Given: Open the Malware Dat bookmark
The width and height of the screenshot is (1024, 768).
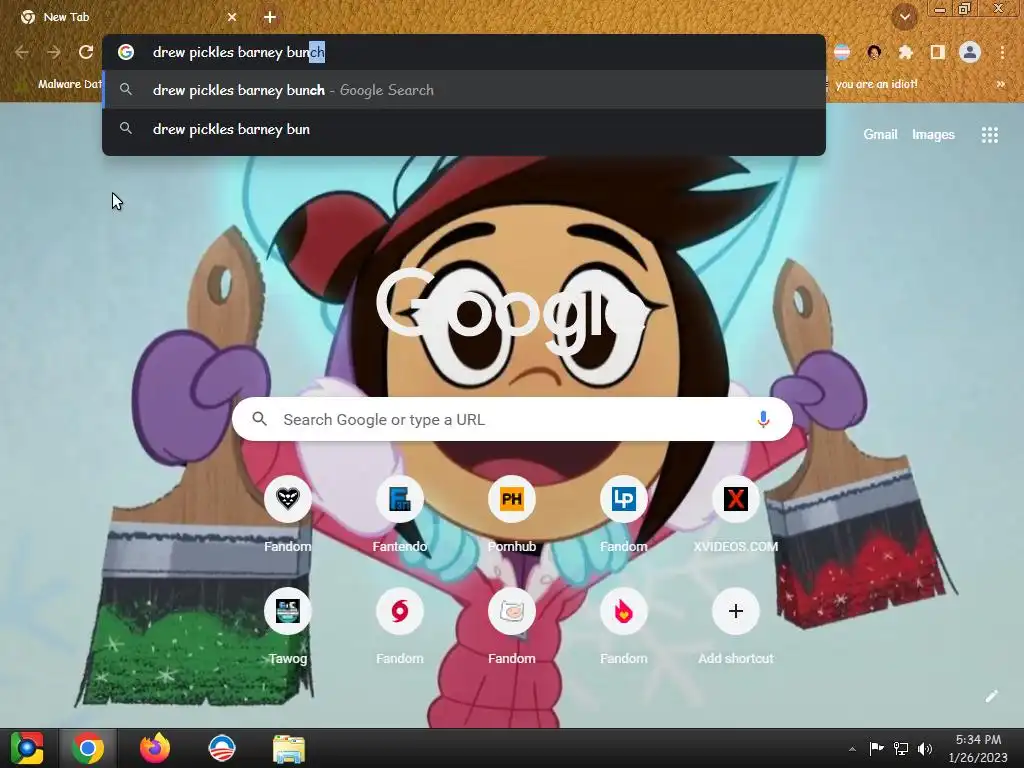Looking at the screenshot, I should click(x=61, y=84).
